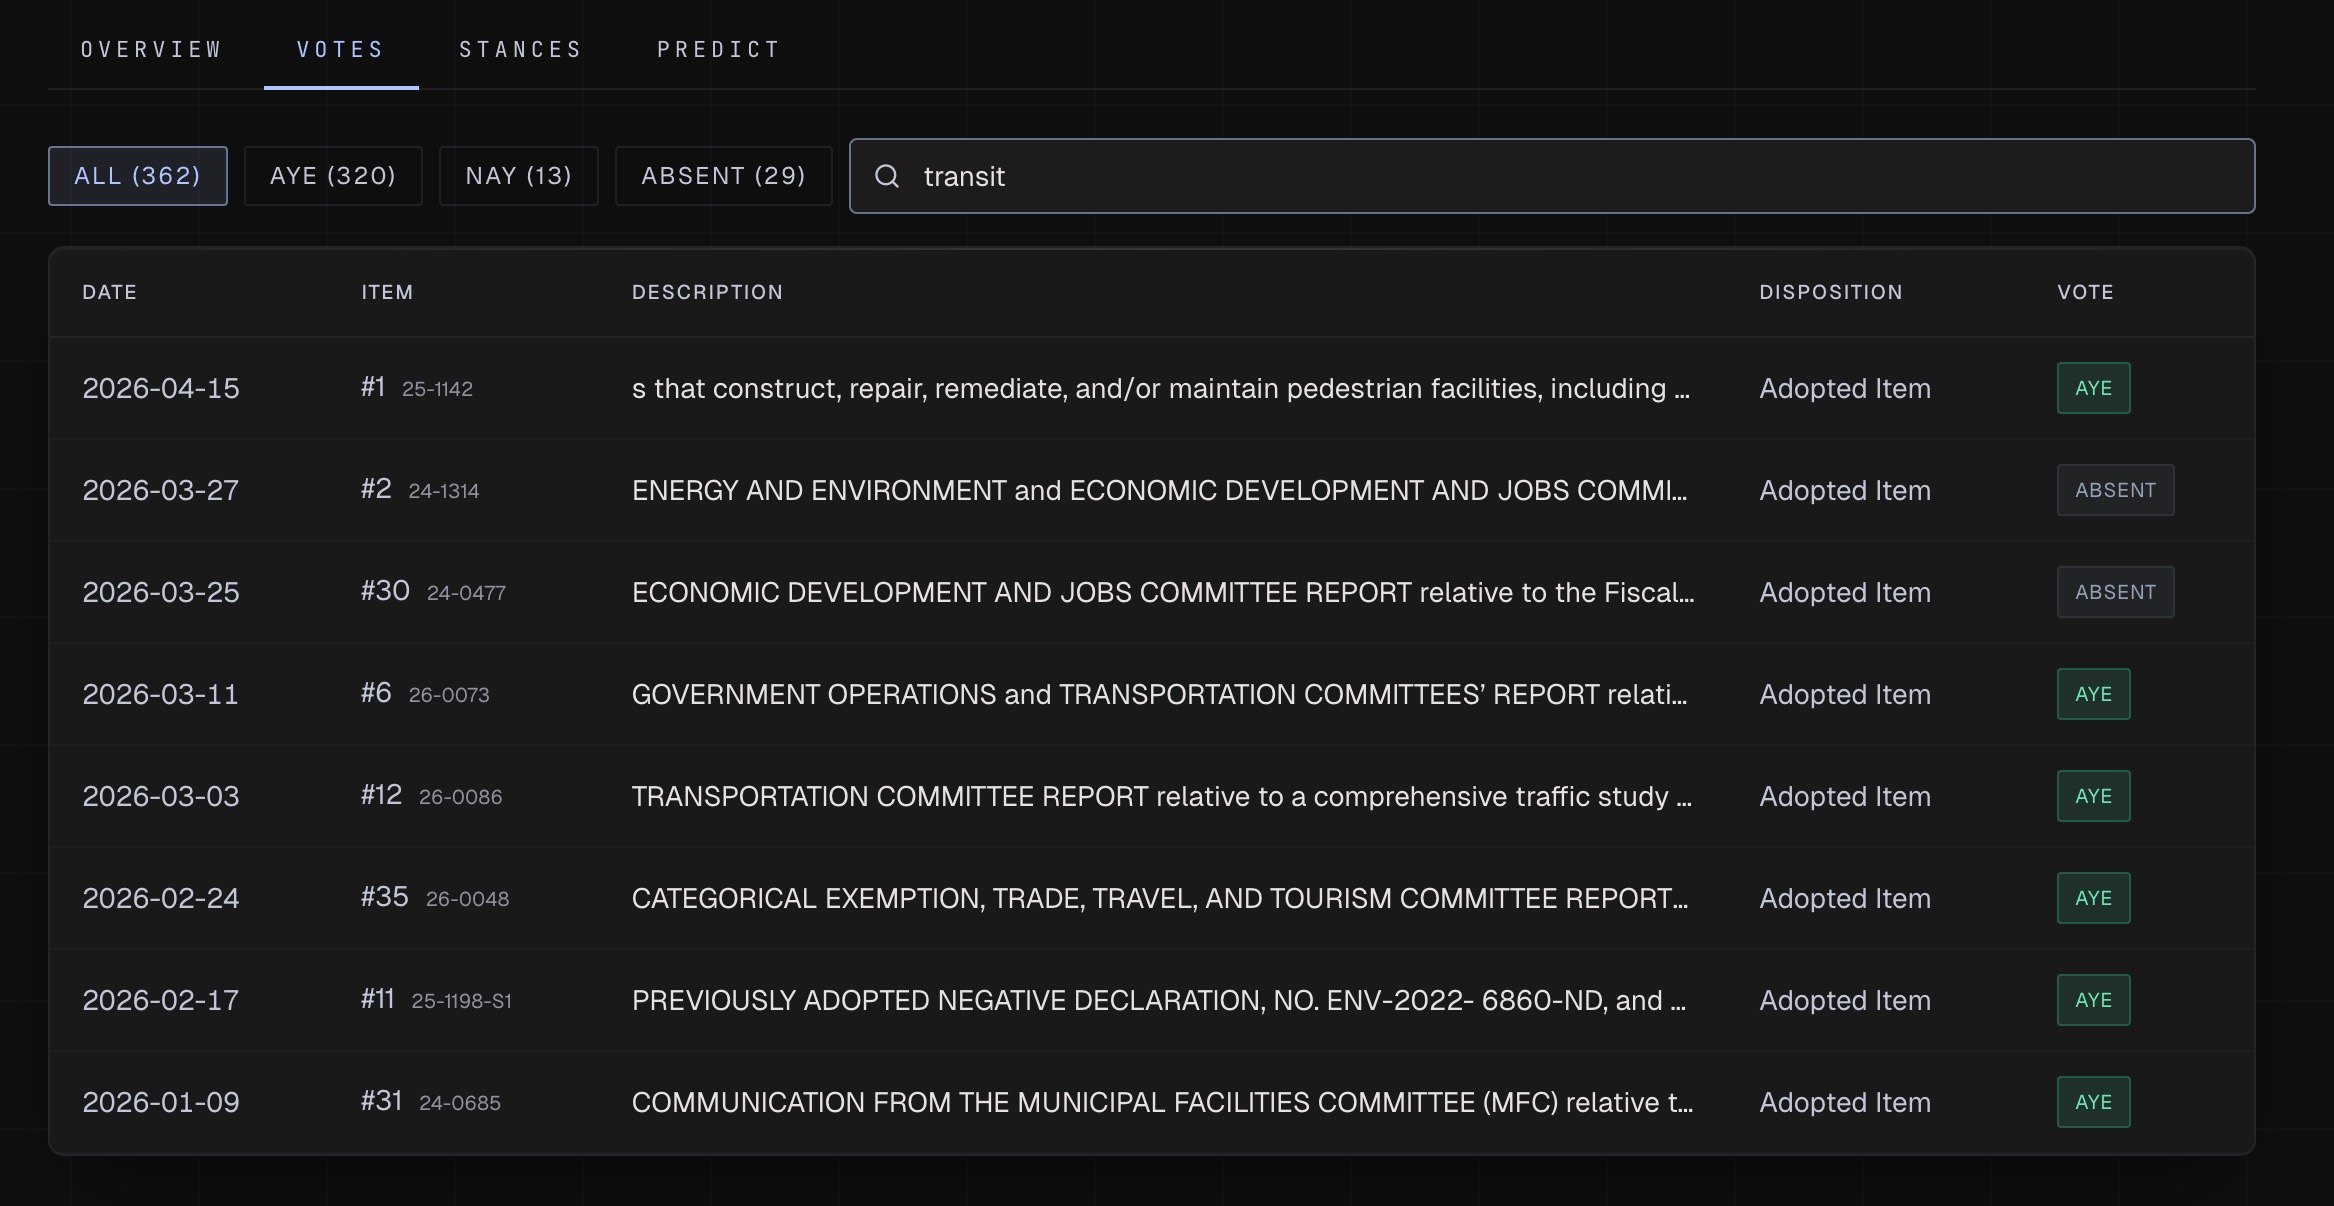Filter by NAY (13) votes
The height and width of the screenshot is (1206, 2334).
[519, 176]
